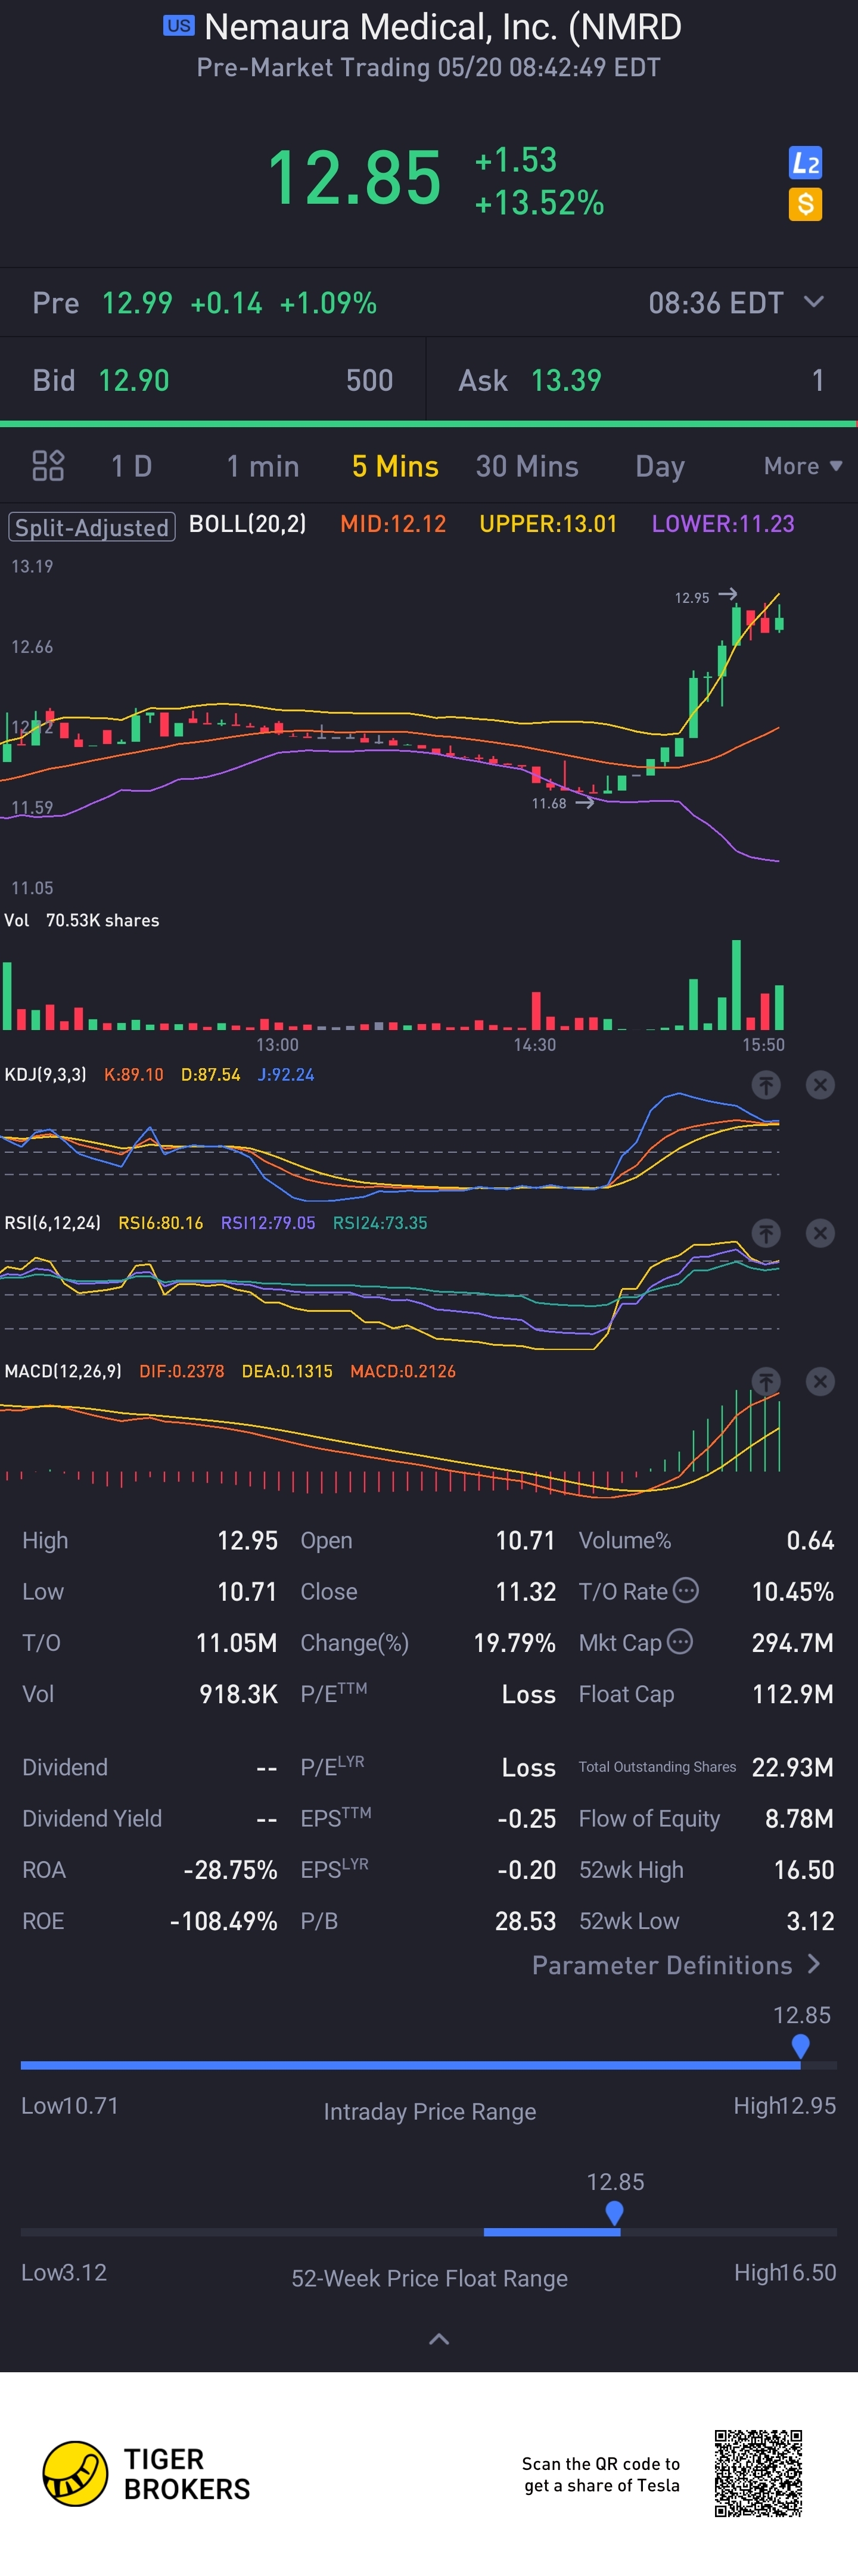Tap the 'K:89.10' KDJ reading
The image size is (858, 2576).
pos(134,1075)
